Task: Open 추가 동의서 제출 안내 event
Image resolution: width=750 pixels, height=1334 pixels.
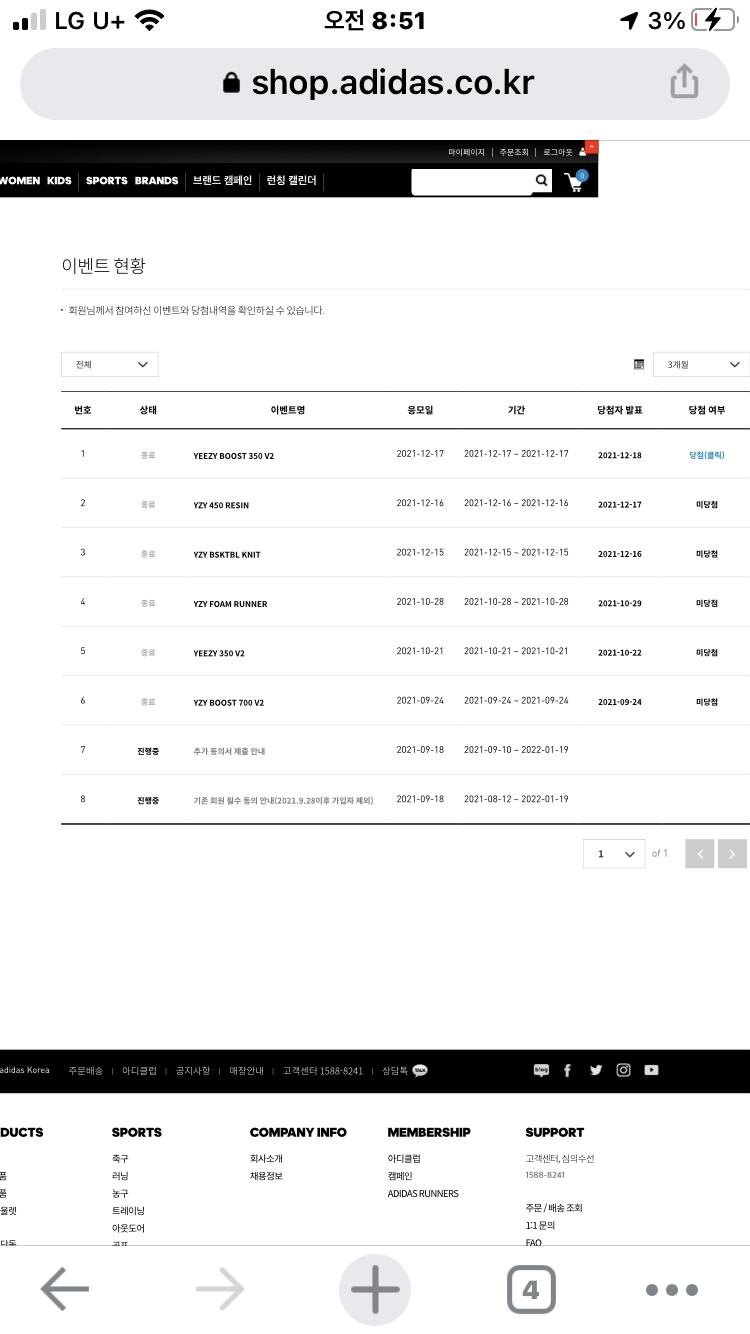Action: 229,751
